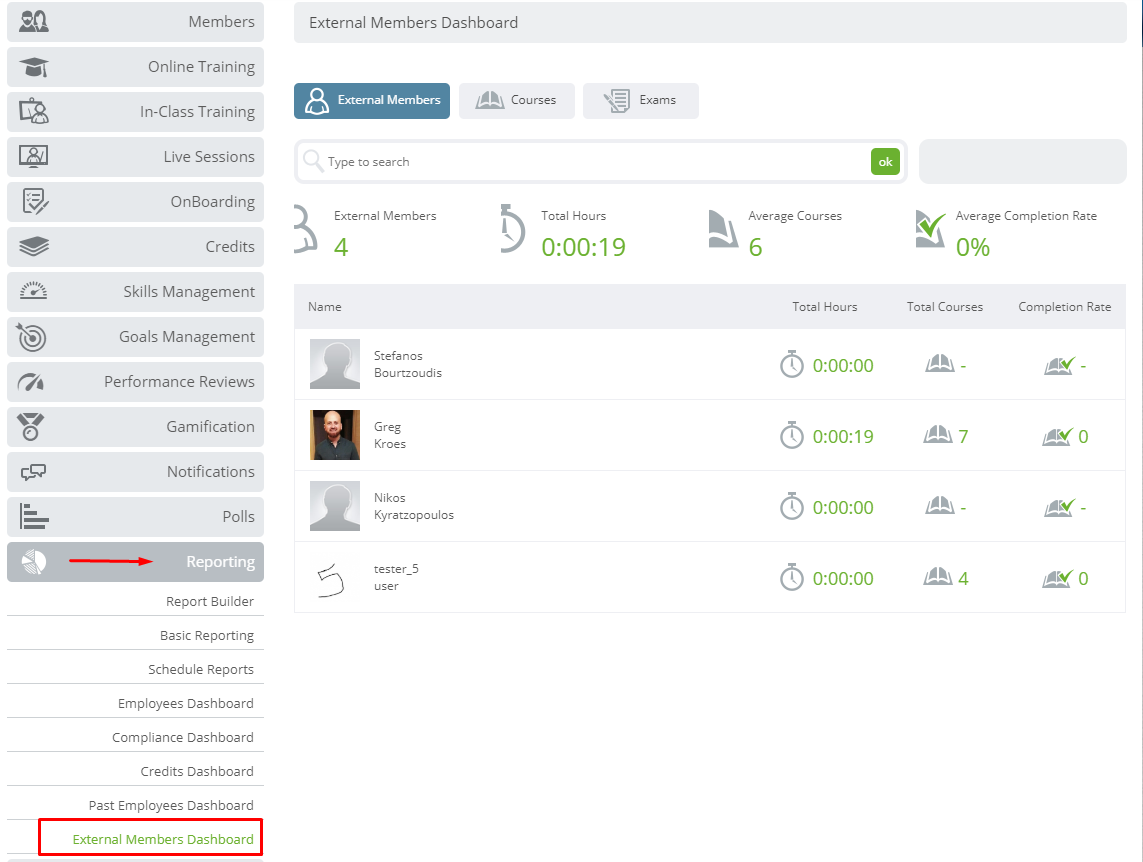1143x862 pixels.
Task: Click the Notifications speech bubbles icon
Action: pyautogui.click(x=34, y=472)
